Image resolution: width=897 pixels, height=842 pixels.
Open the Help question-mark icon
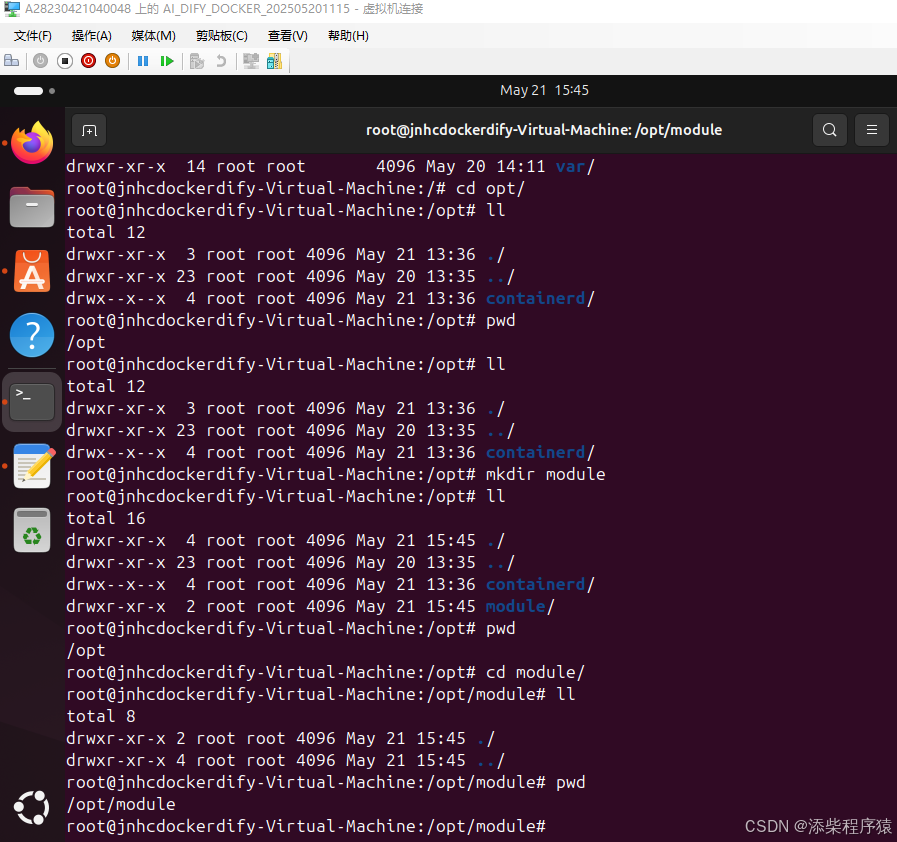tap(32, 335)
